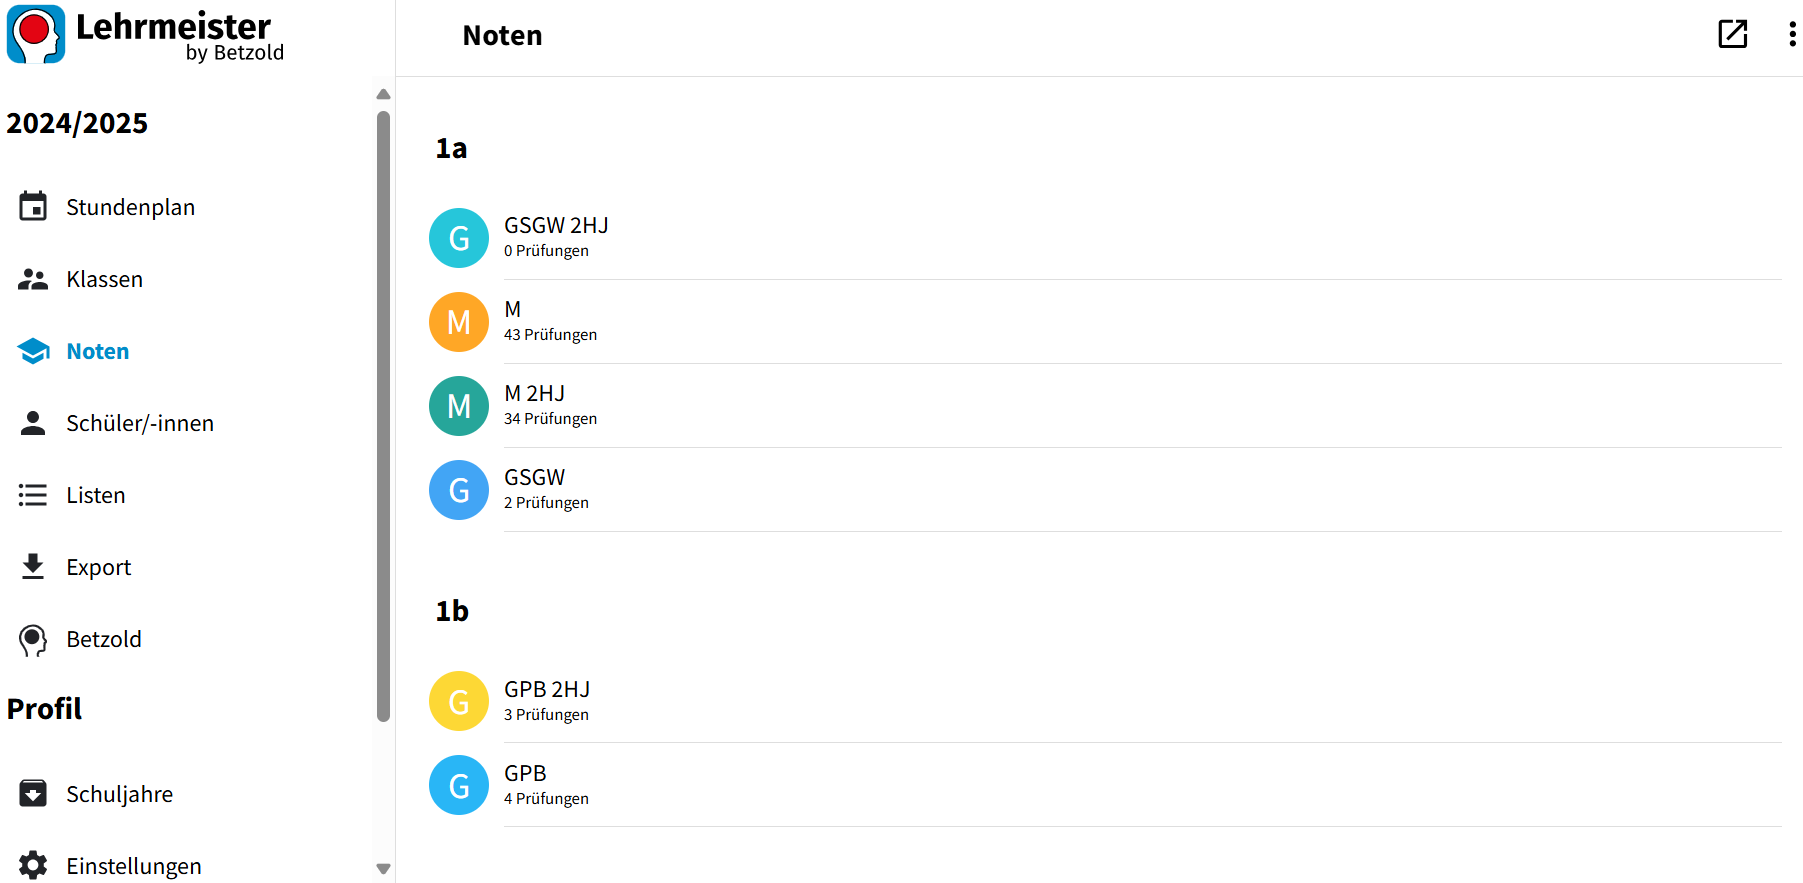Click the open-in-new-window icon in header
The image size is (1803, 883).
coord(1732,34)
